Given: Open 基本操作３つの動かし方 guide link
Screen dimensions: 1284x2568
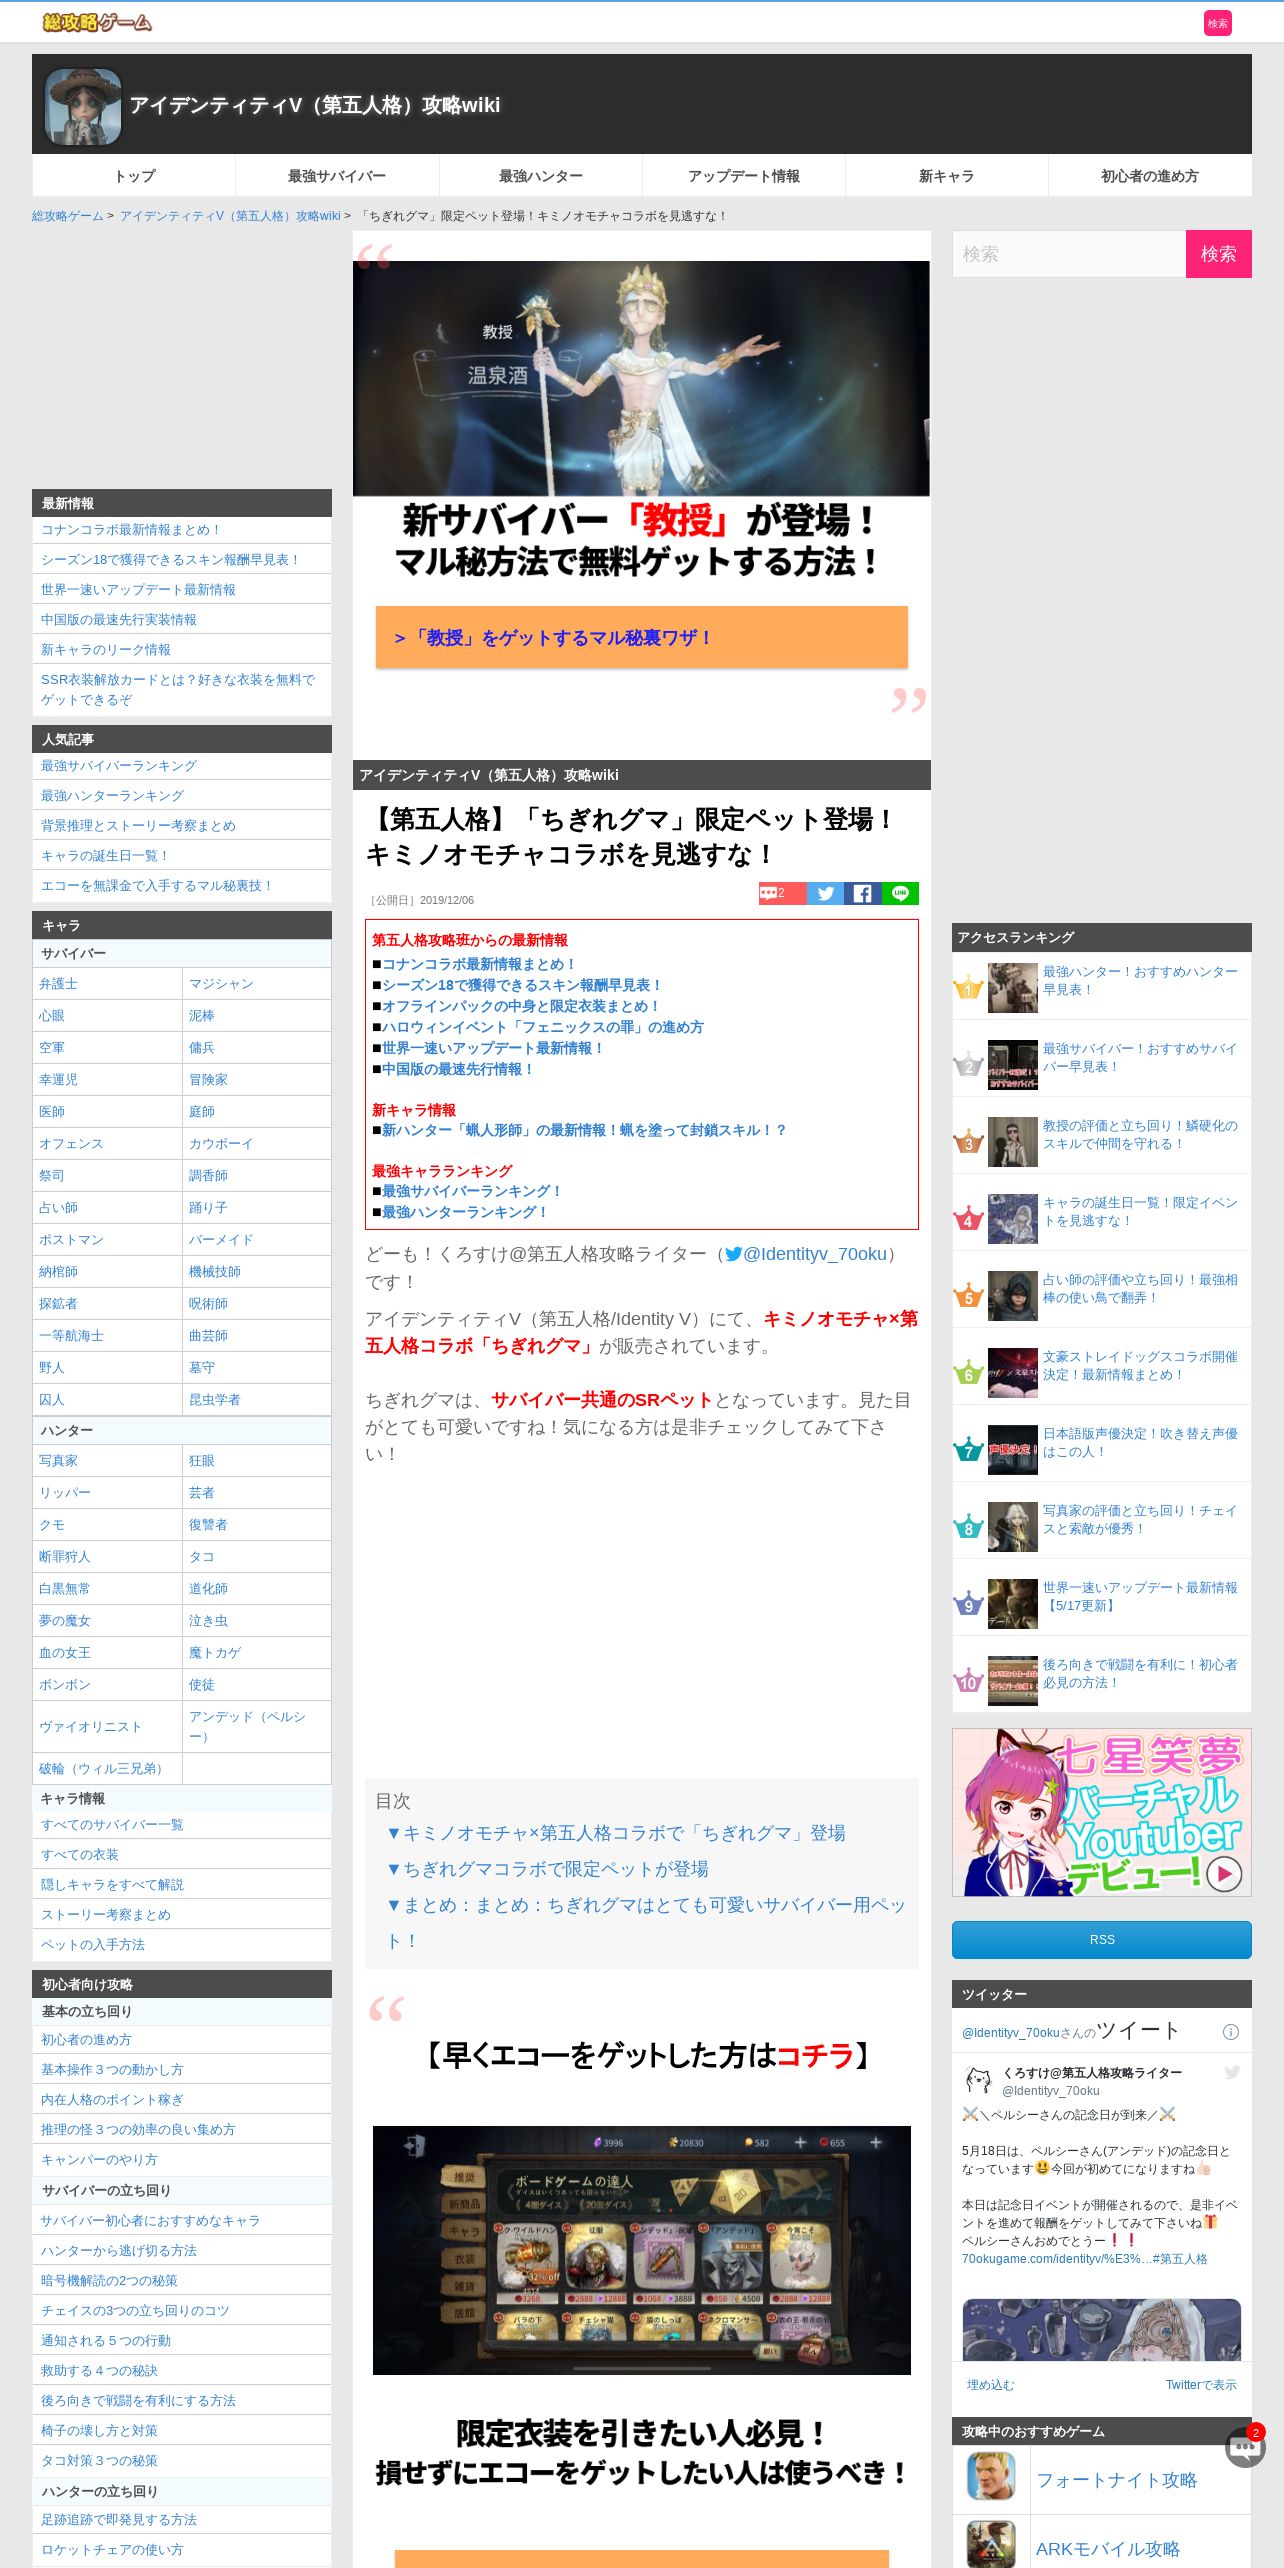Looking at the screenshot, I should click(112, 2070).
